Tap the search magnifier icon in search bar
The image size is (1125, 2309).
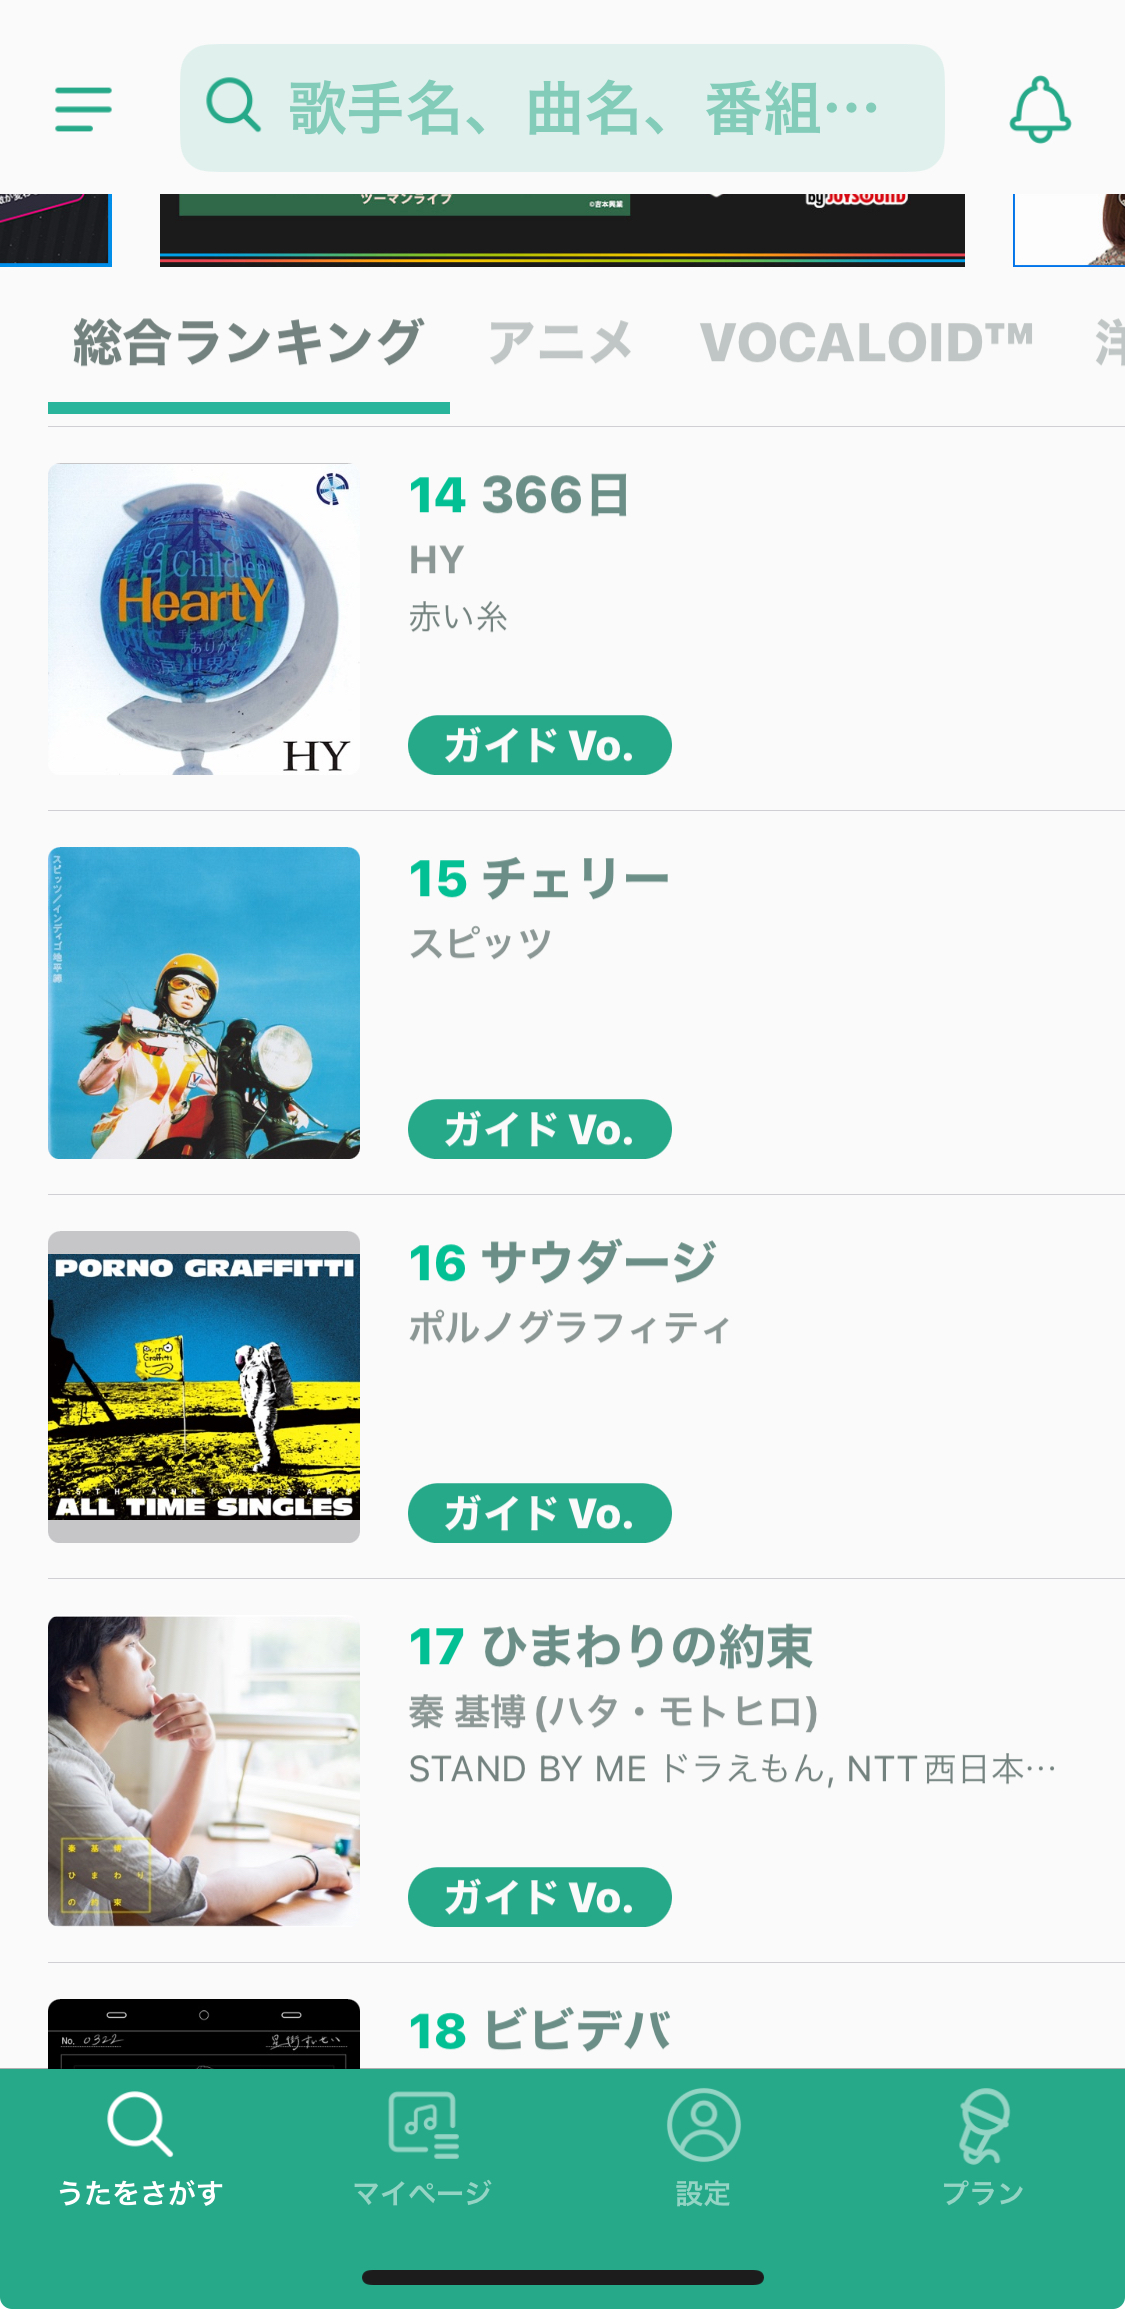click(x=233, y=105)
